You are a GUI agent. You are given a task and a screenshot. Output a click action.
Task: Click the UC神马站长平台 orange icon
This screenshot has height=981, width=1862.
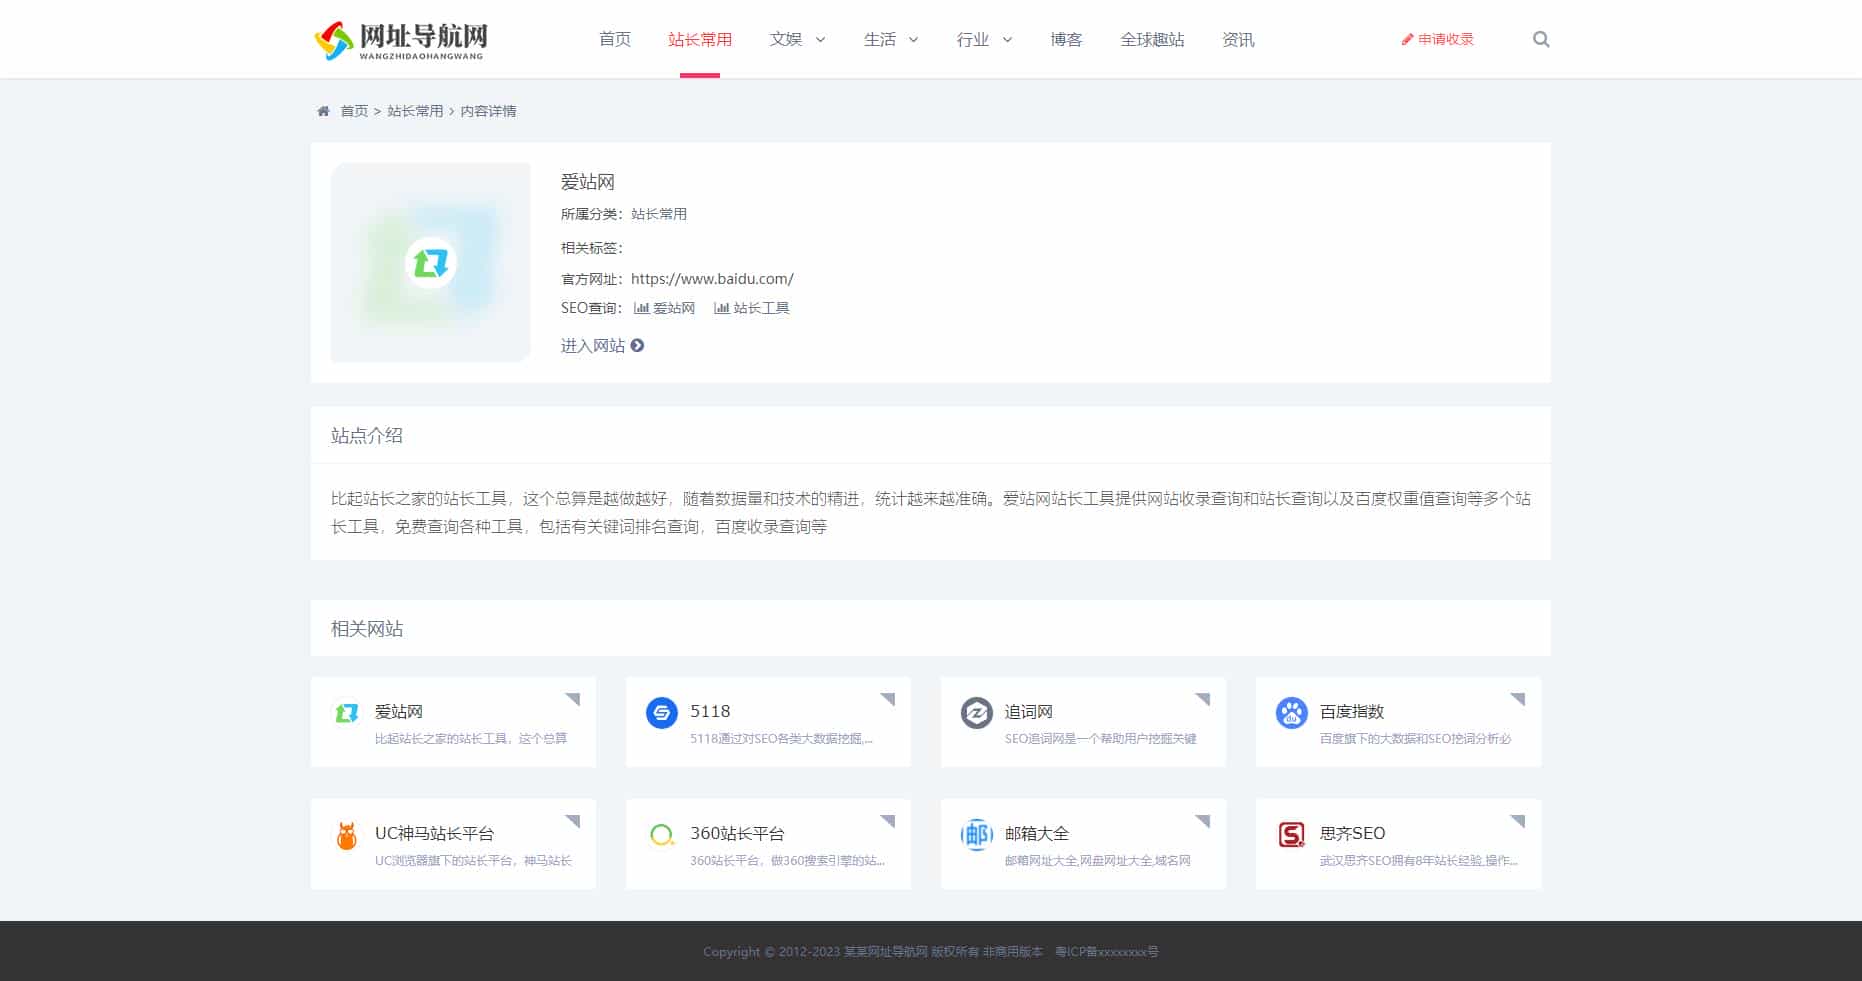tap(346, 834)
